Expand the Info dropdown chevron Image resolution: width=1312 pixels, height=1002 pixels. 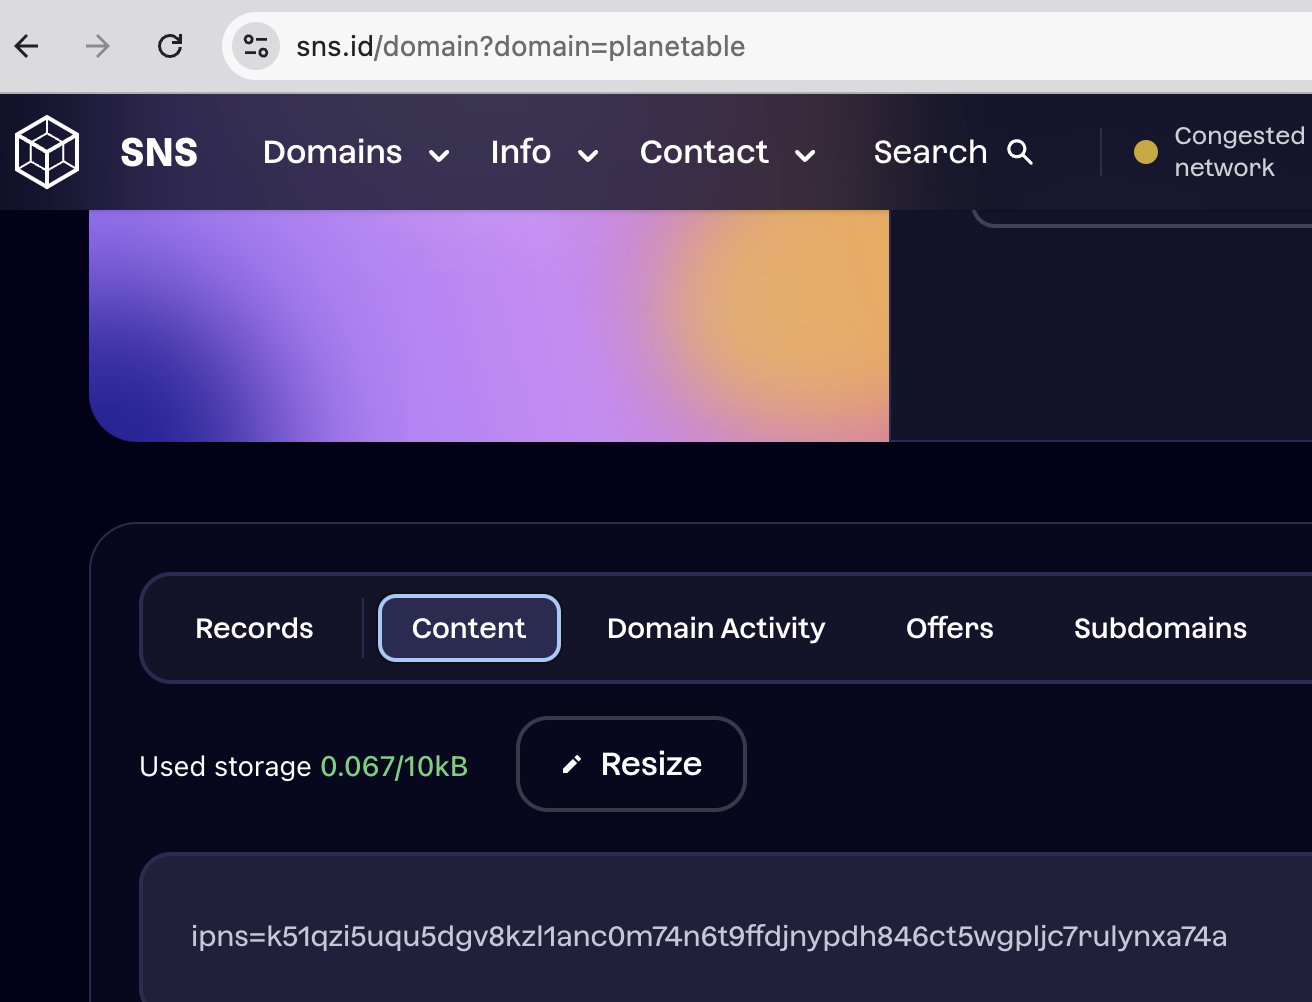pyautogui.click(x=588, y=155)
